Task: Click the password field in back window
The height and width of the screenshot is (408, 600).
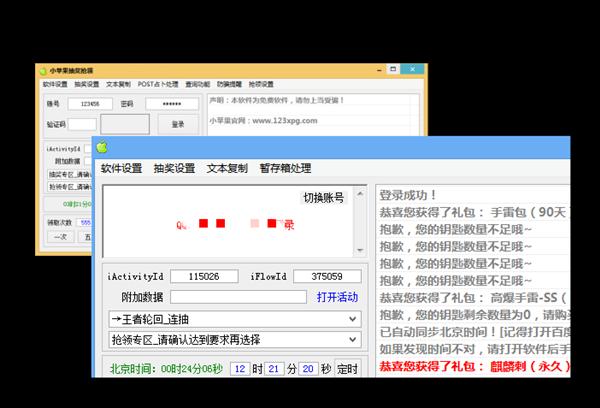Action: pos(172,104)
